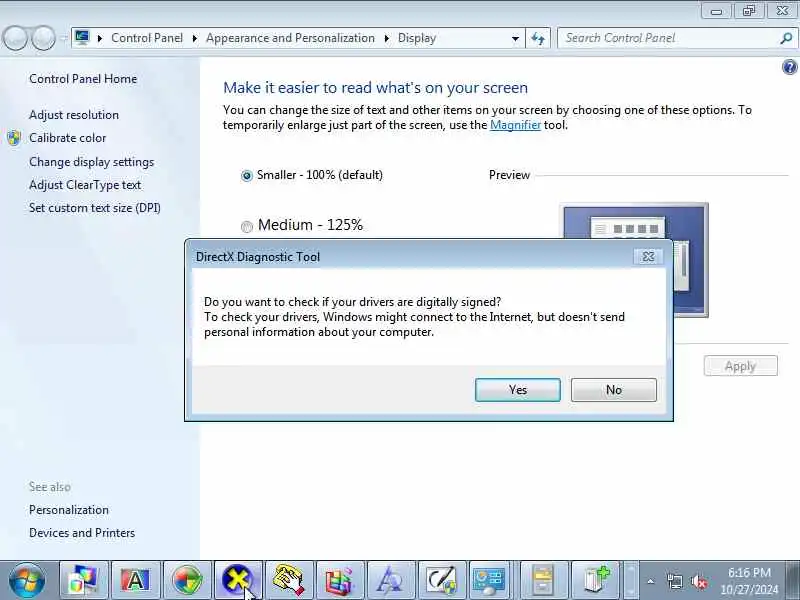Image resolution: width=800 pixels, height=600 pixels.
Task: Click the shield icon beside Calibrate color
Action: click(x=14, y=138)
